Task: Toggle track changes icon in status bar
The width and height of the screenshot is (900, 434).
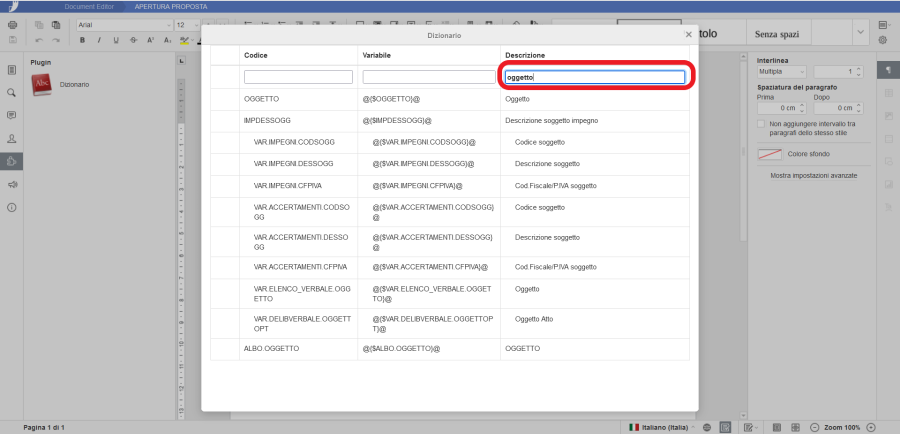Action: [x=747, y=427]
